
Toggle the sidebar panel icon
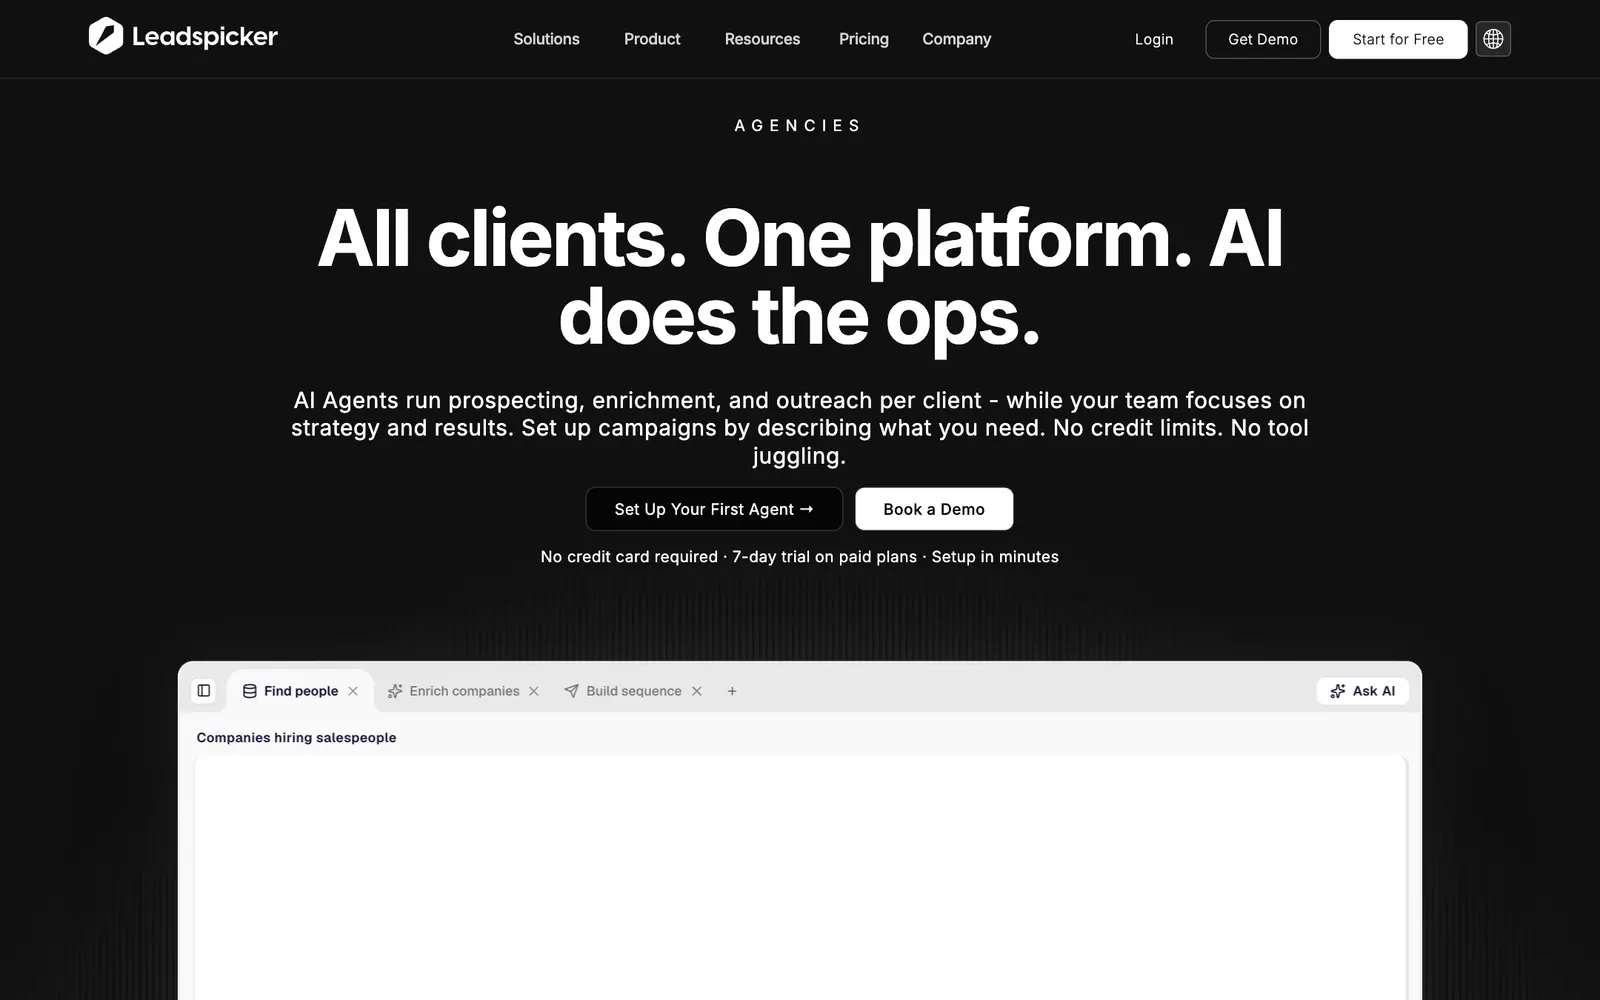(x=204, y=691)
